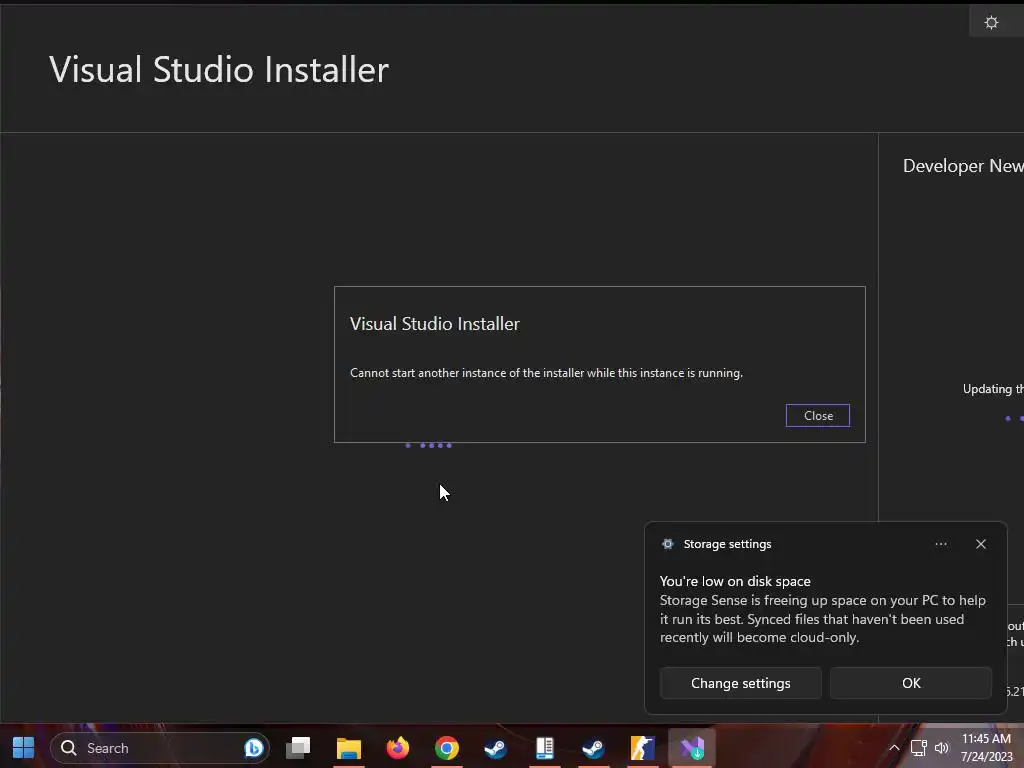Click the Storage settings gear icon
Image resolution: width=1024 pixels, height=768 pixels.
667,544
